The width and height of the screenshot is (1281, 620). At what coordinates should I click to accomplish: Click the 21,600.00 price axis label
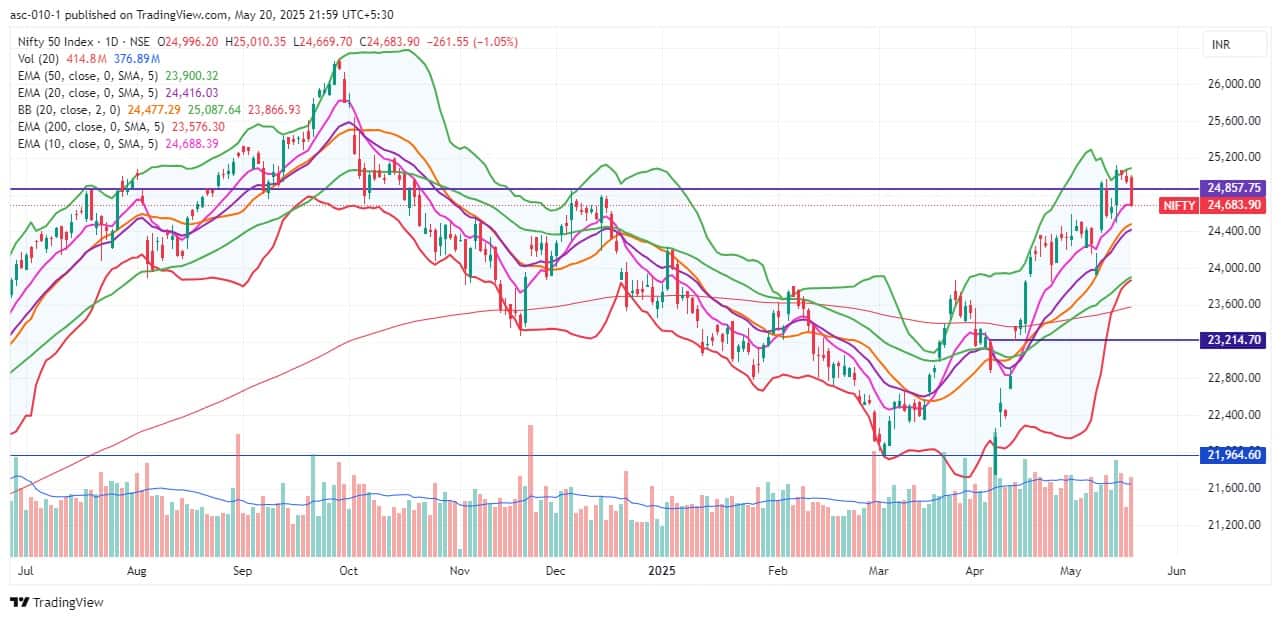pos(1235,488)
